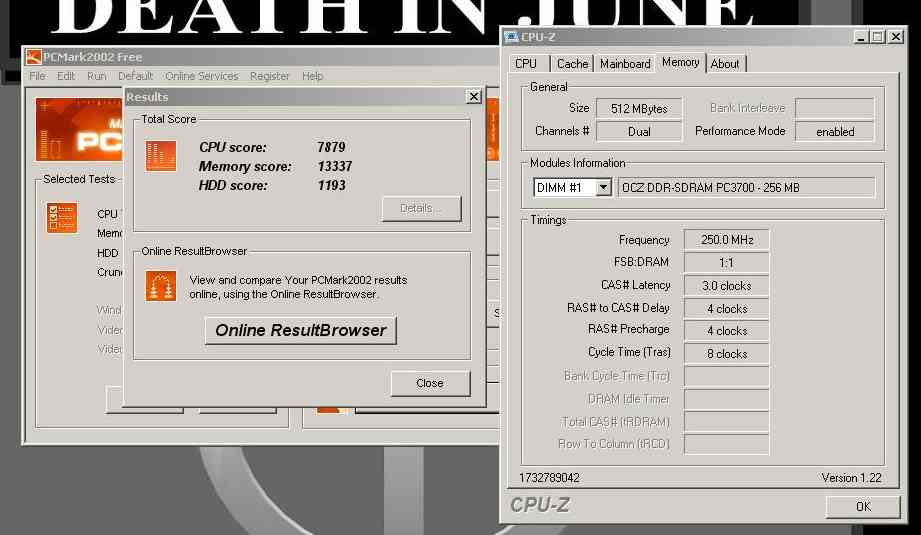Open the Run menu in PCMark2002

click(97, 76)
